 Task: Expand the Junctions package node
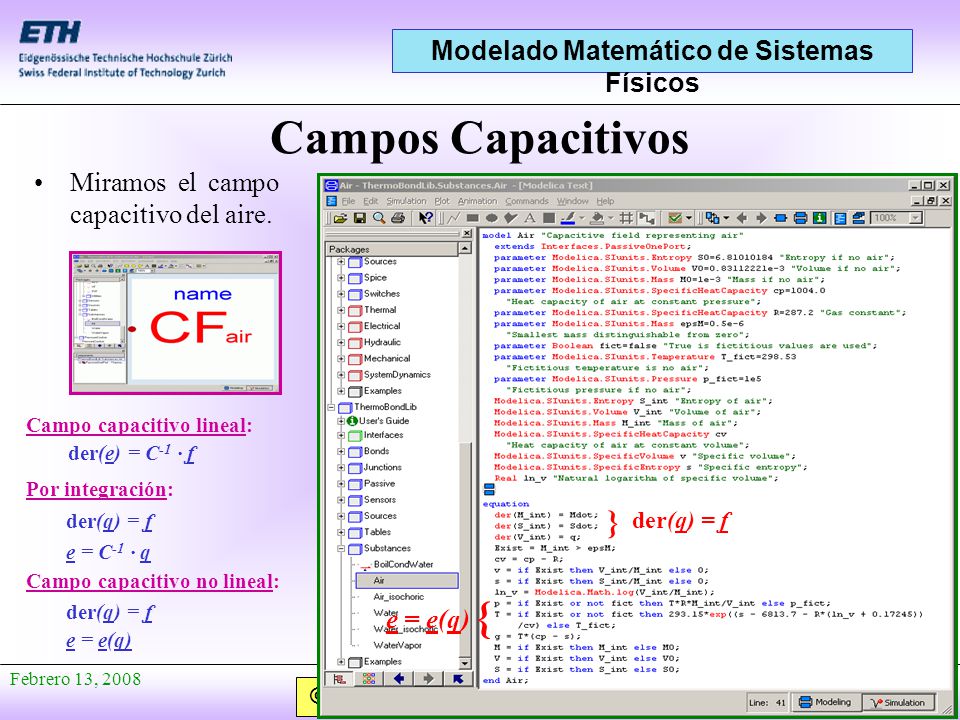341,468
